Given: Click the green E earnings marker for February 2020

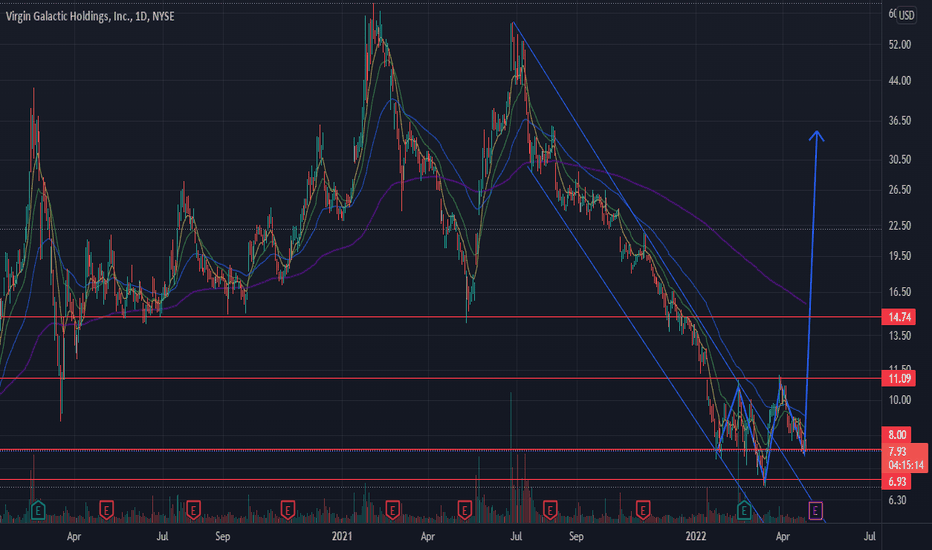Looking at the screenshot, I should [37, 510].
